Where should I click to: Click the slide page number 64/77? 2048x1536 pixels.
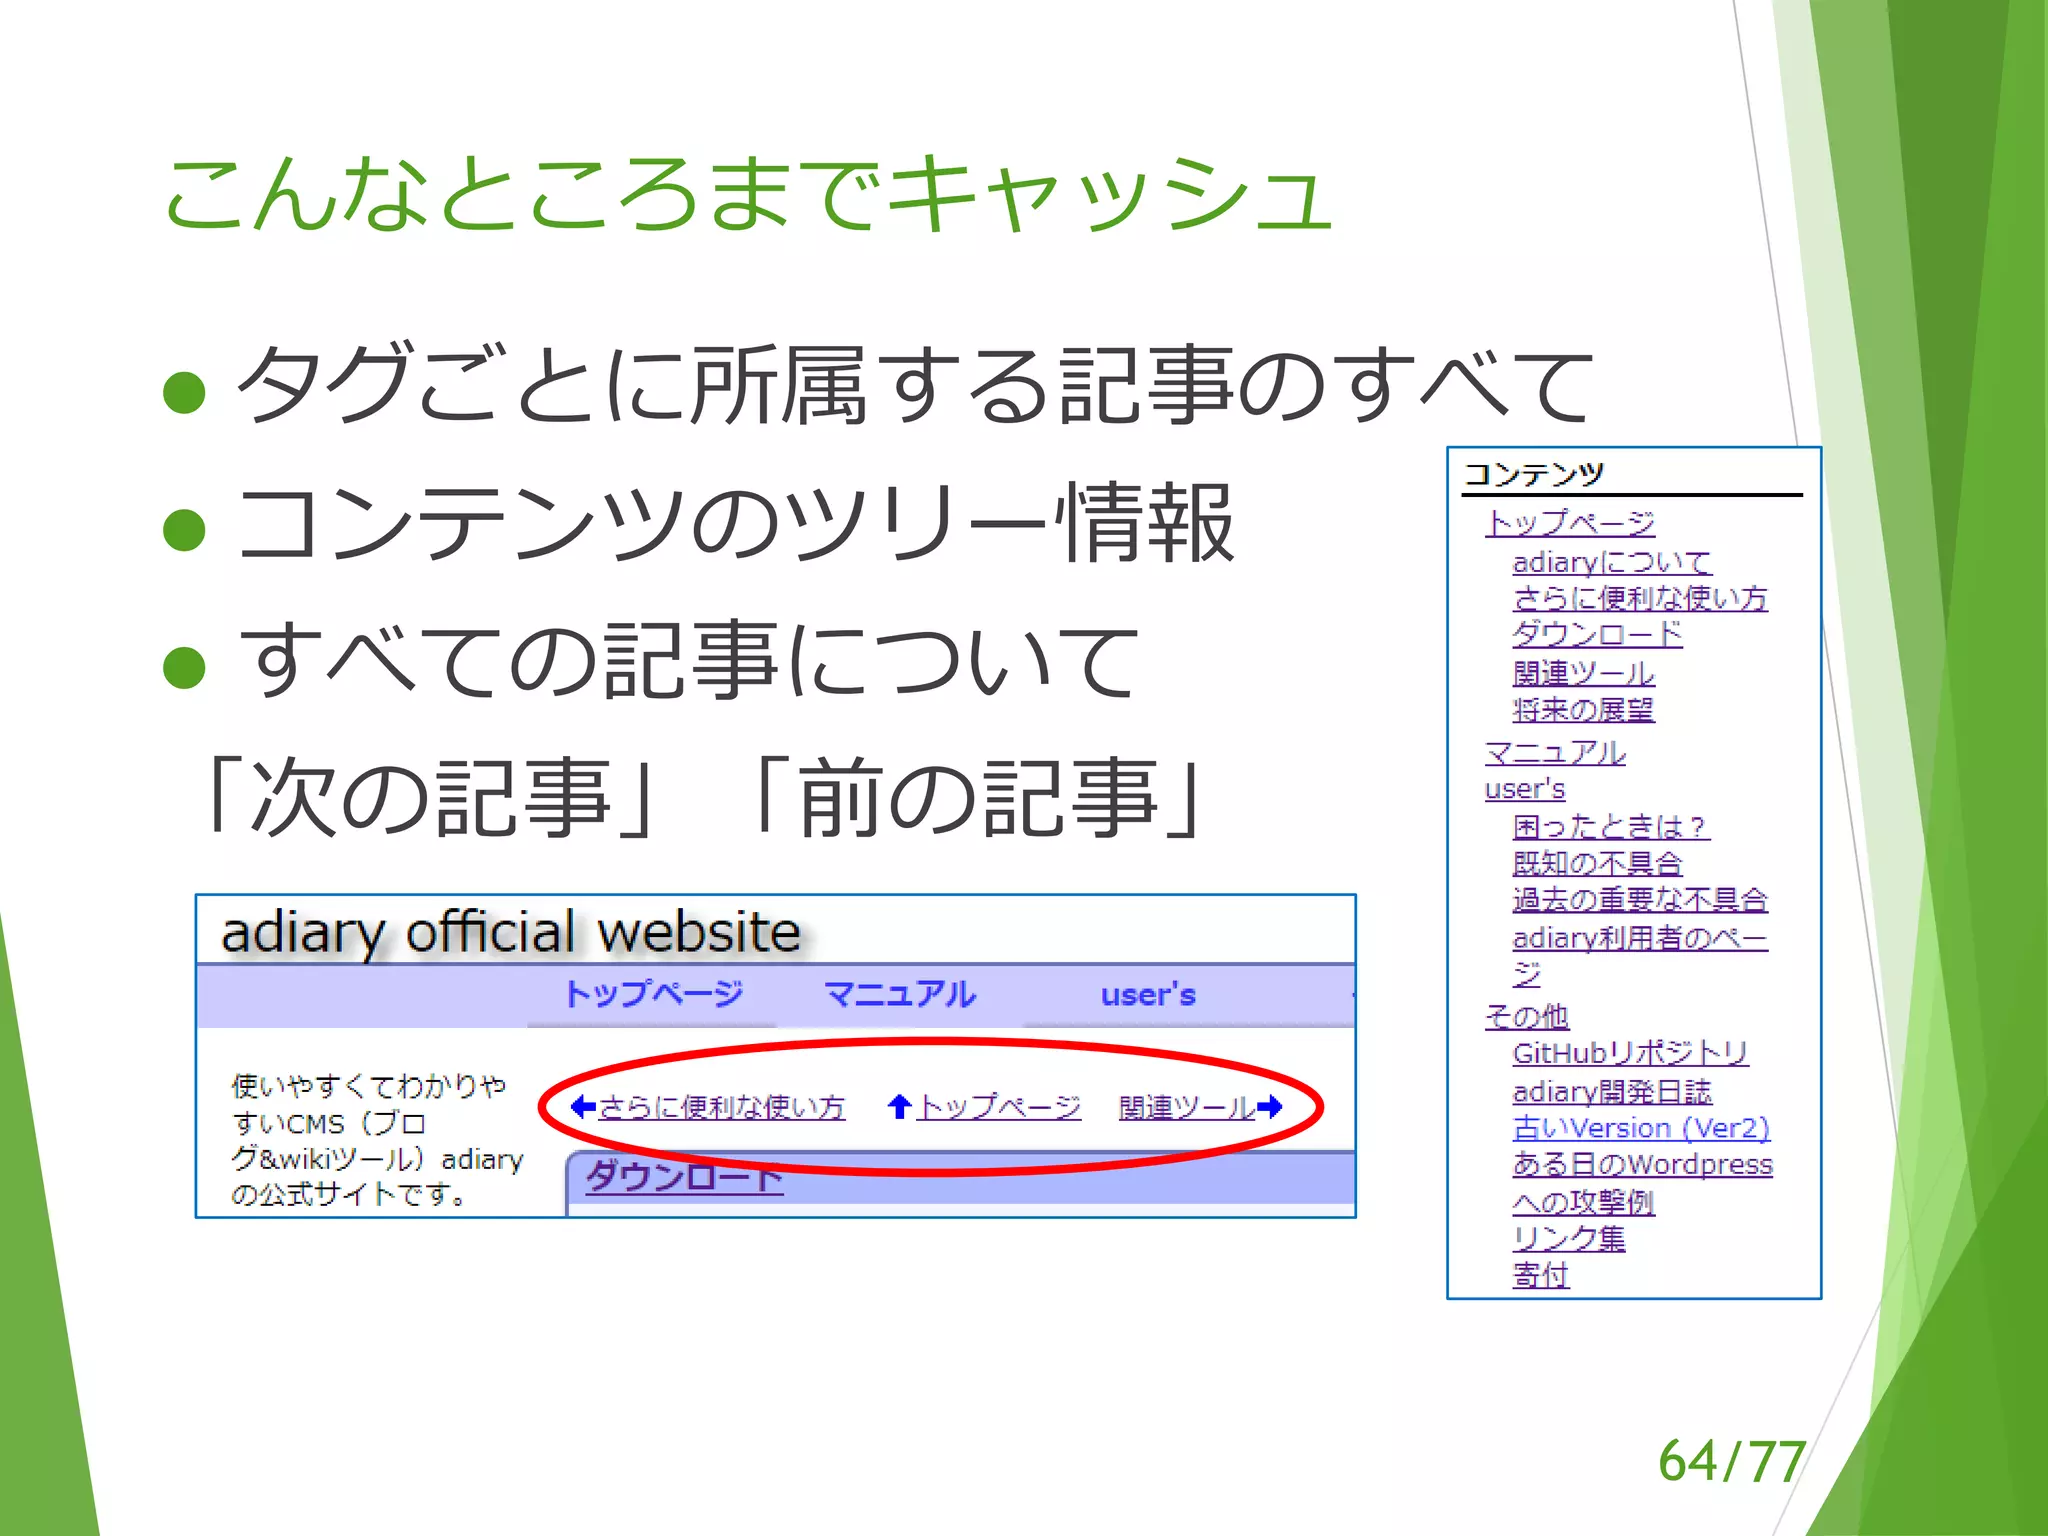coord(1731,1461)
